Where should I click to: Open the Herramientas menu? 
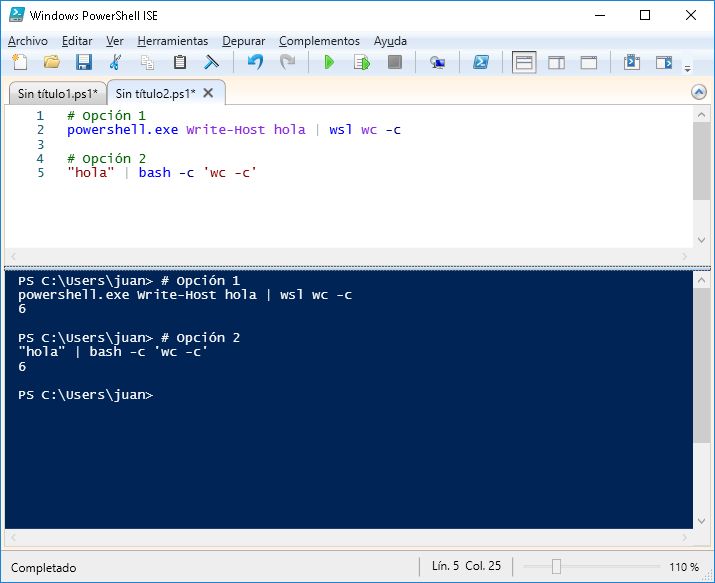(172, 41)
